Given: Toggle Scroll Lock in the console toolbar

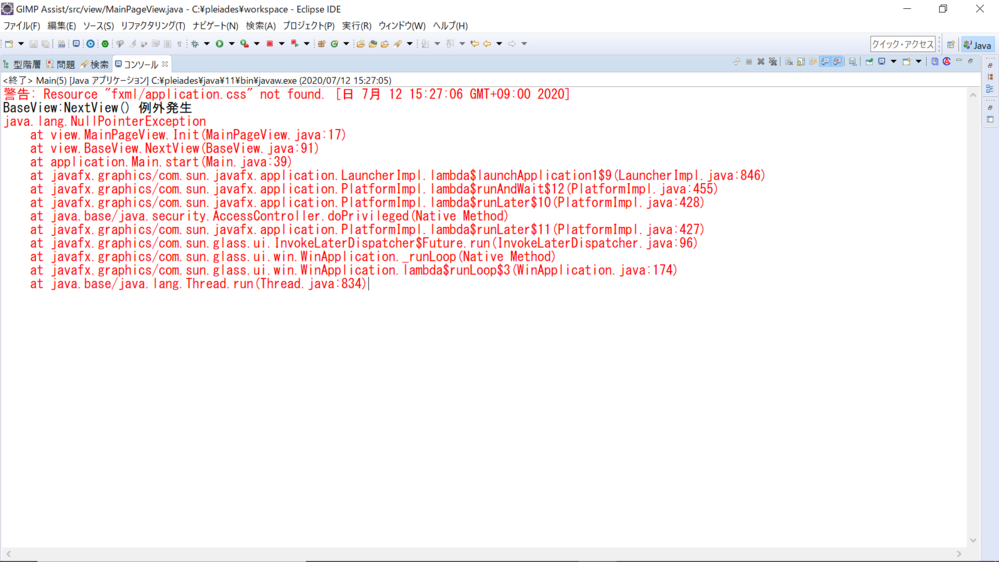Looking at the screenshot, I should pyautogui.click(x=801, y=61).
